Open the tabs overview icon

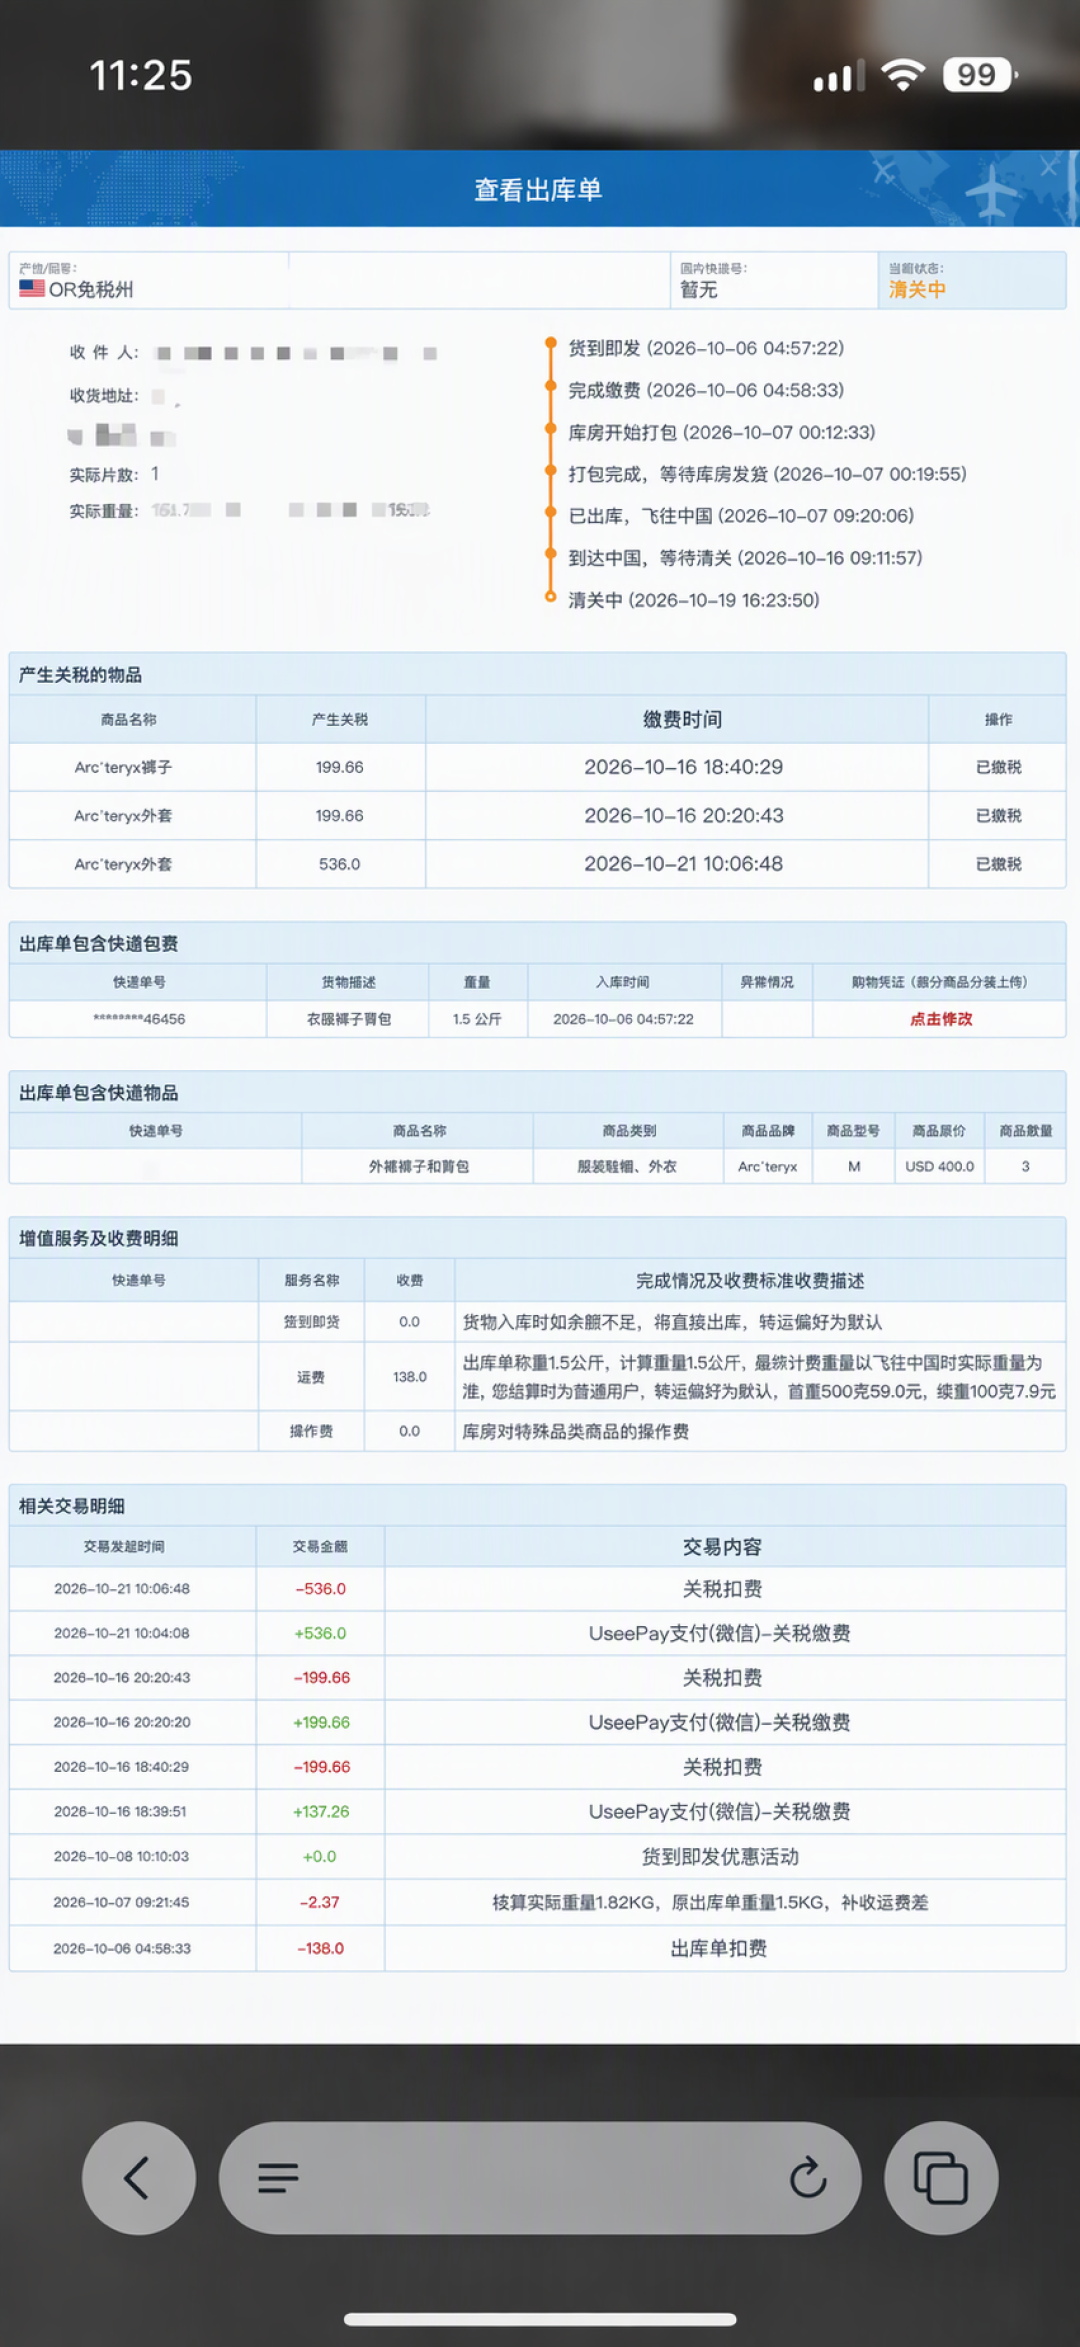pos(941,2178)
